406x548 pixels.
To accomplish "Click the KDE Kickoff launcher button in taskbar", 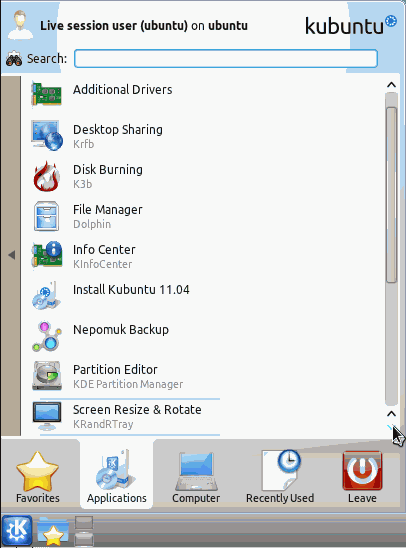I will (x=17, y=531).
